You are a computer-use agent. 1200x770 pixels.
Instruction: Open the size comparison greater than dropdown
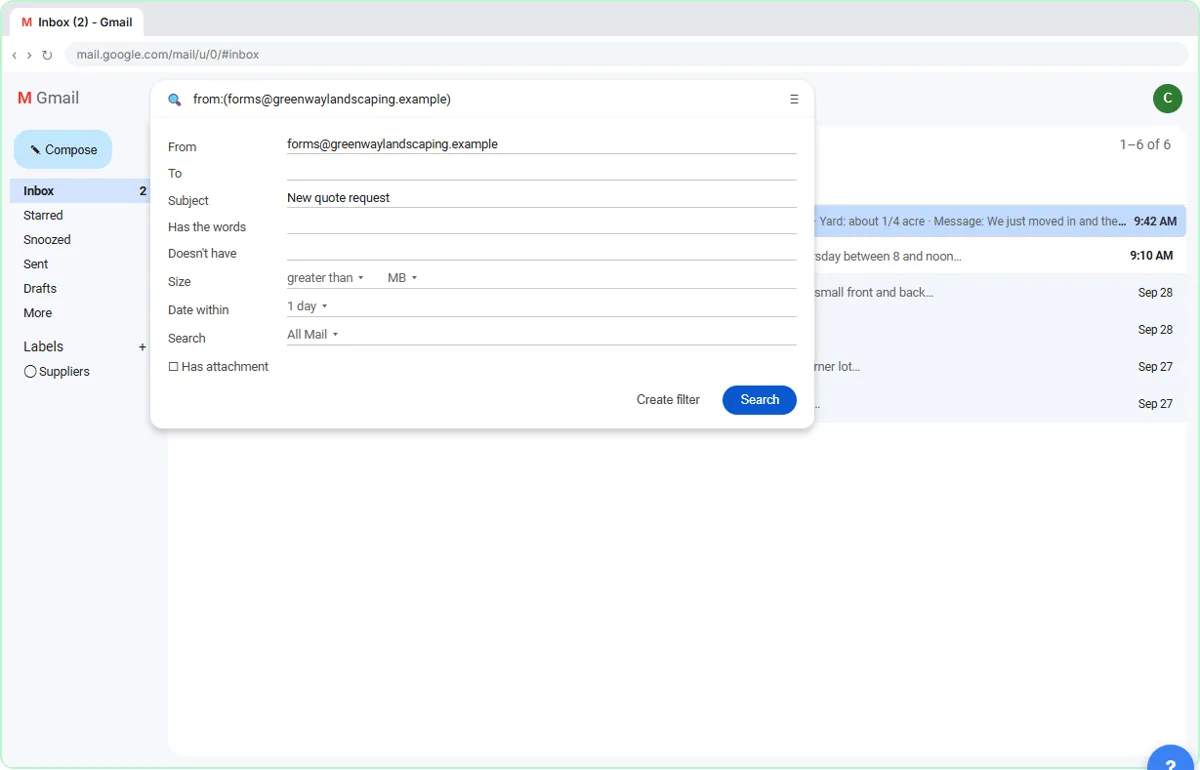tap(326, 278)
